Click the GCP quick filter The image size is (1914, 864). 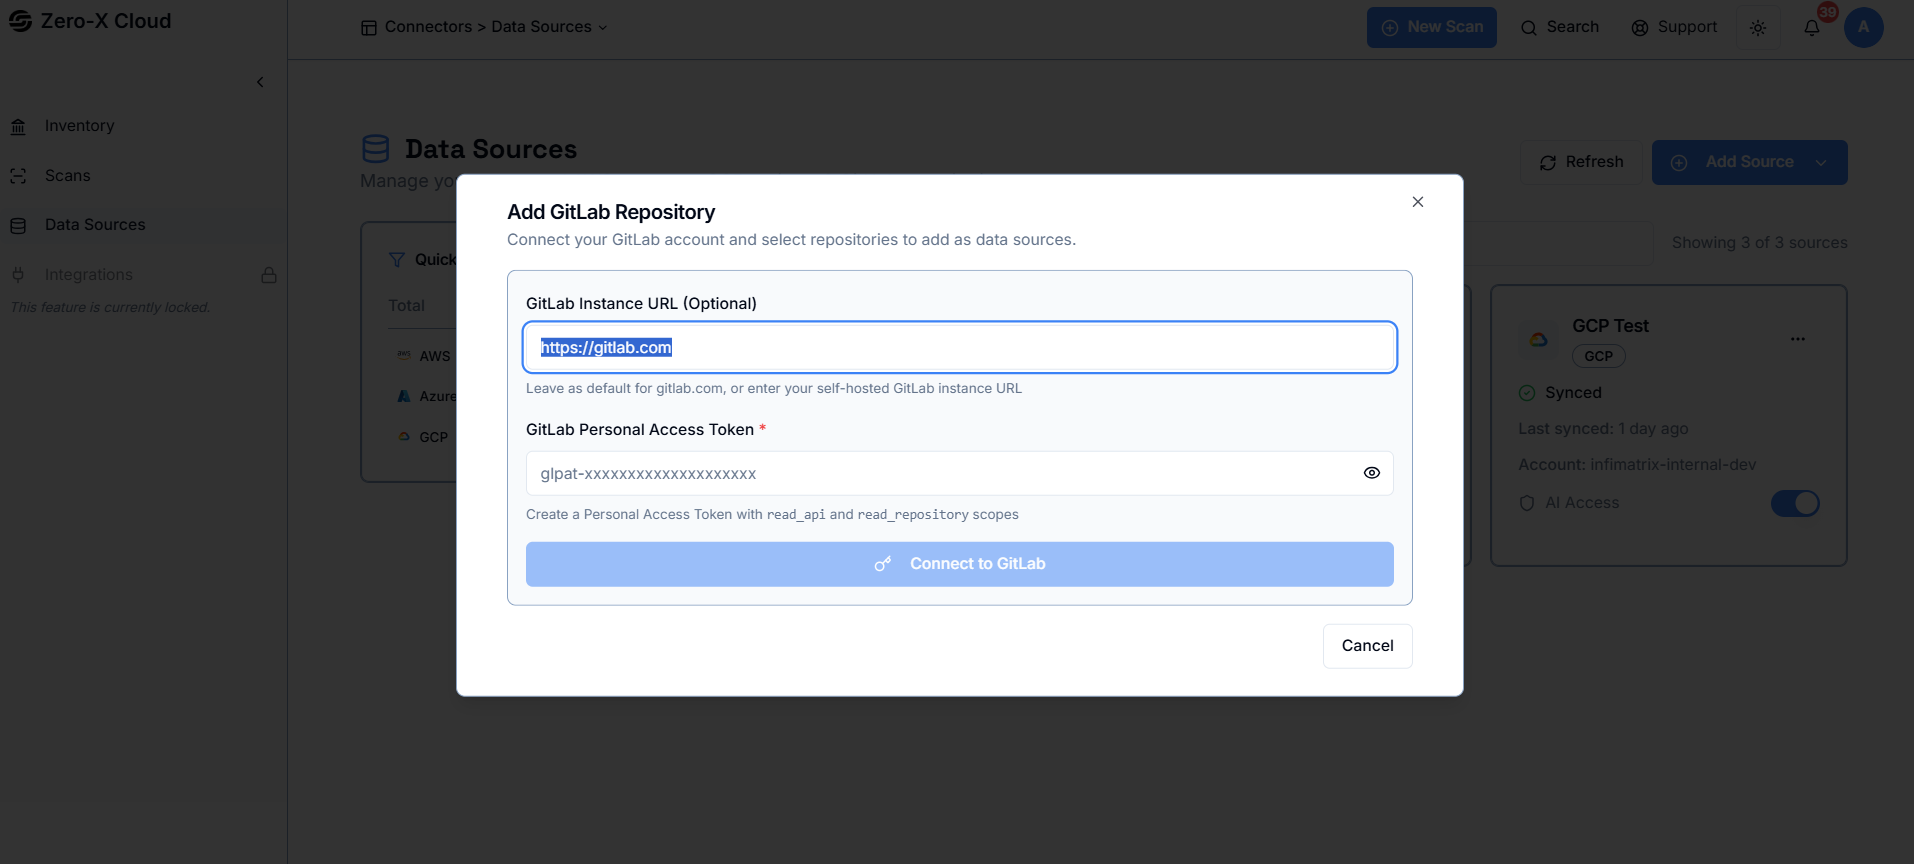pyautogui.click(x=423, y=437)
